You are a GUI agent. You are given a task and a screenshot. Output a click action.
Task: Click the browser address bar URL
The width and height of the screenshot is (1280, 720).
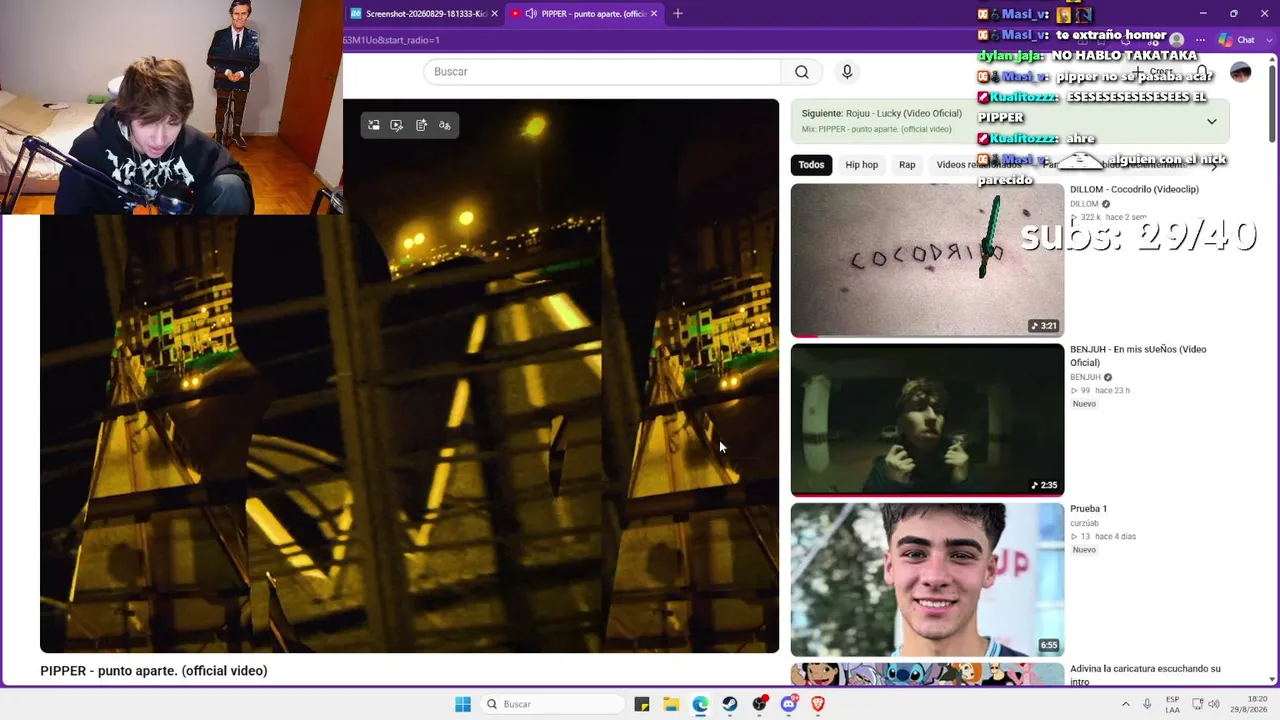391,40
